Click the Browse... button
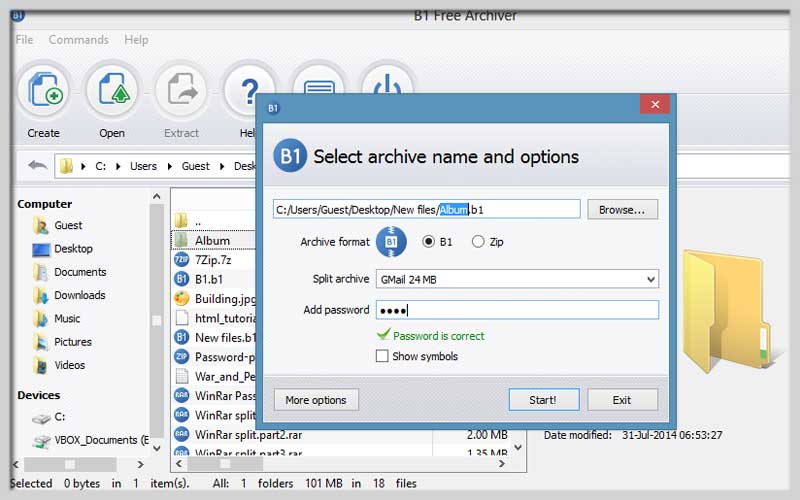This screenshot has height=500, width=800. coord(622,210)
